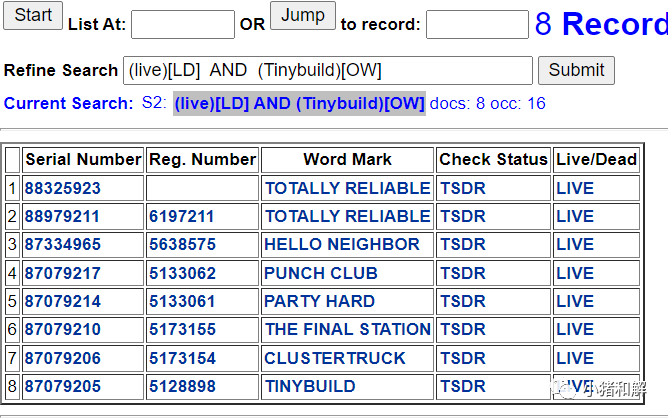Screen dimensions: 668x419
Task: Click LIVE status for CLUSTERTRUCK
Action: 575,358
